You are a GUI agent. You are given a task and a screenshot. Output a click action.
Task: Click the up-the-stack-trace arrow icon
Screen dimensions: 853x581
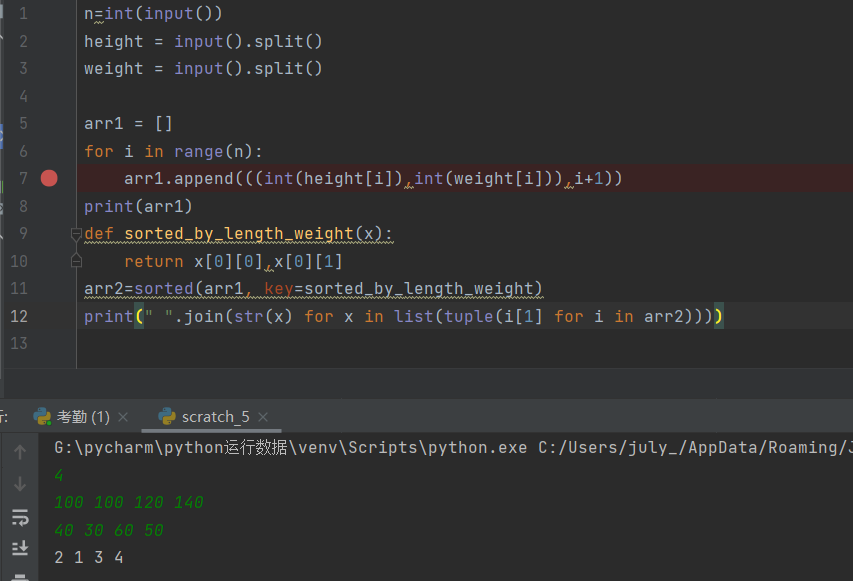(20, 452)
